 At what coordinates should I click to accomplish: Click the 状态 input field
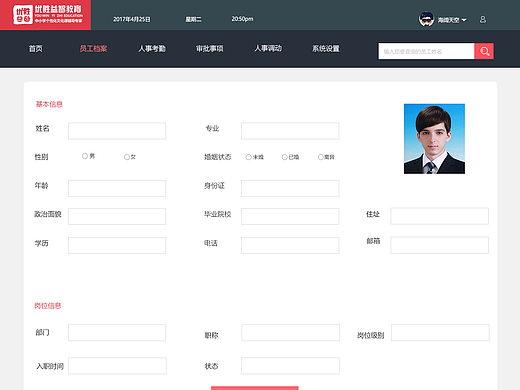click(291, 366)
